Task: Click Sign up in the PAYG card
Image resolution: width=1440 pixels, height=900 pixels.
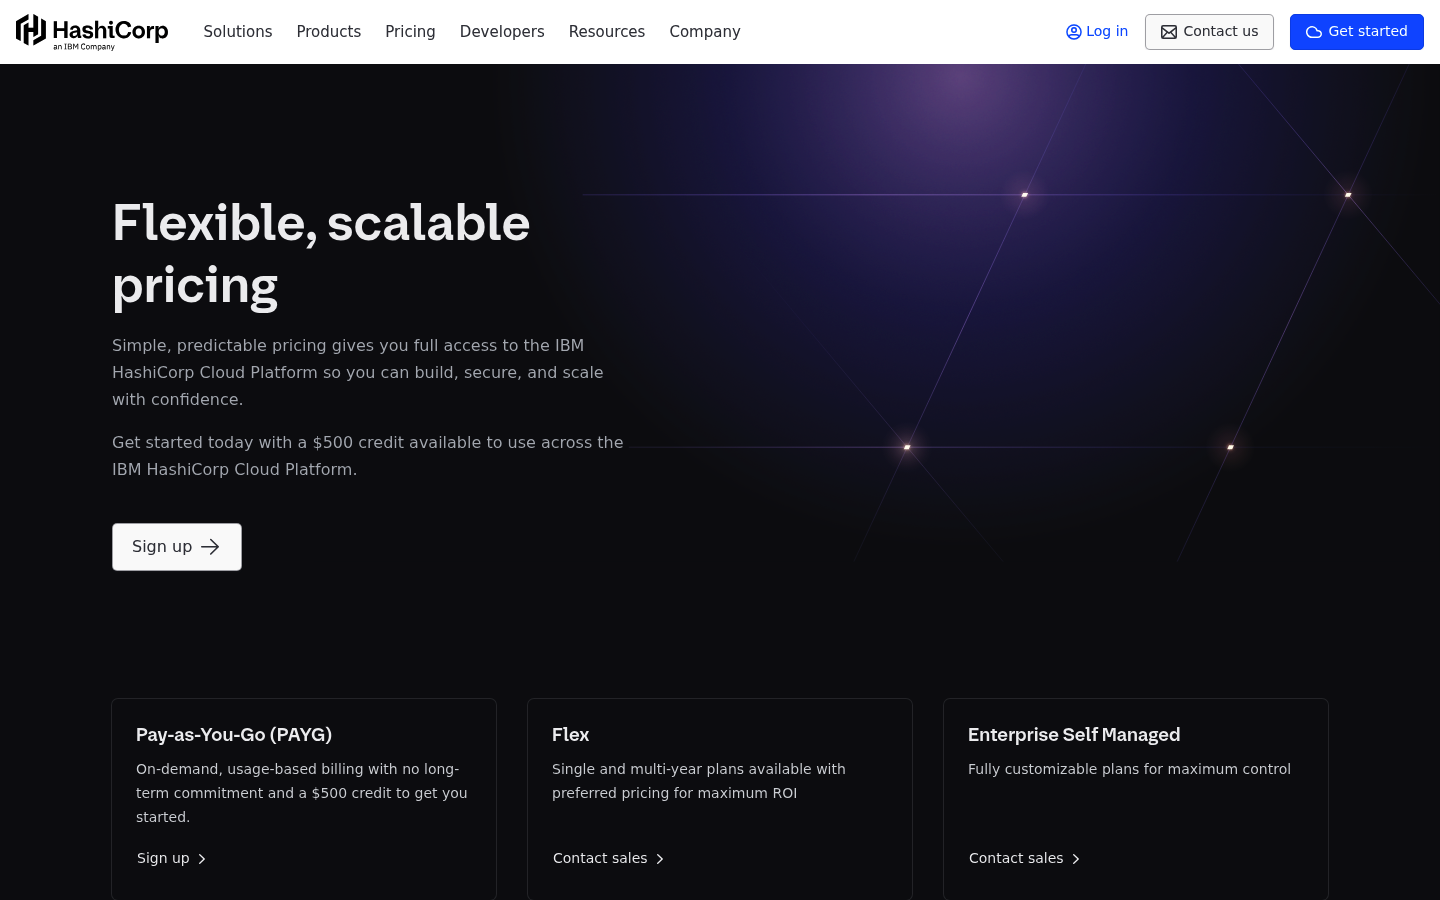Action: click(x=172, y=858)
